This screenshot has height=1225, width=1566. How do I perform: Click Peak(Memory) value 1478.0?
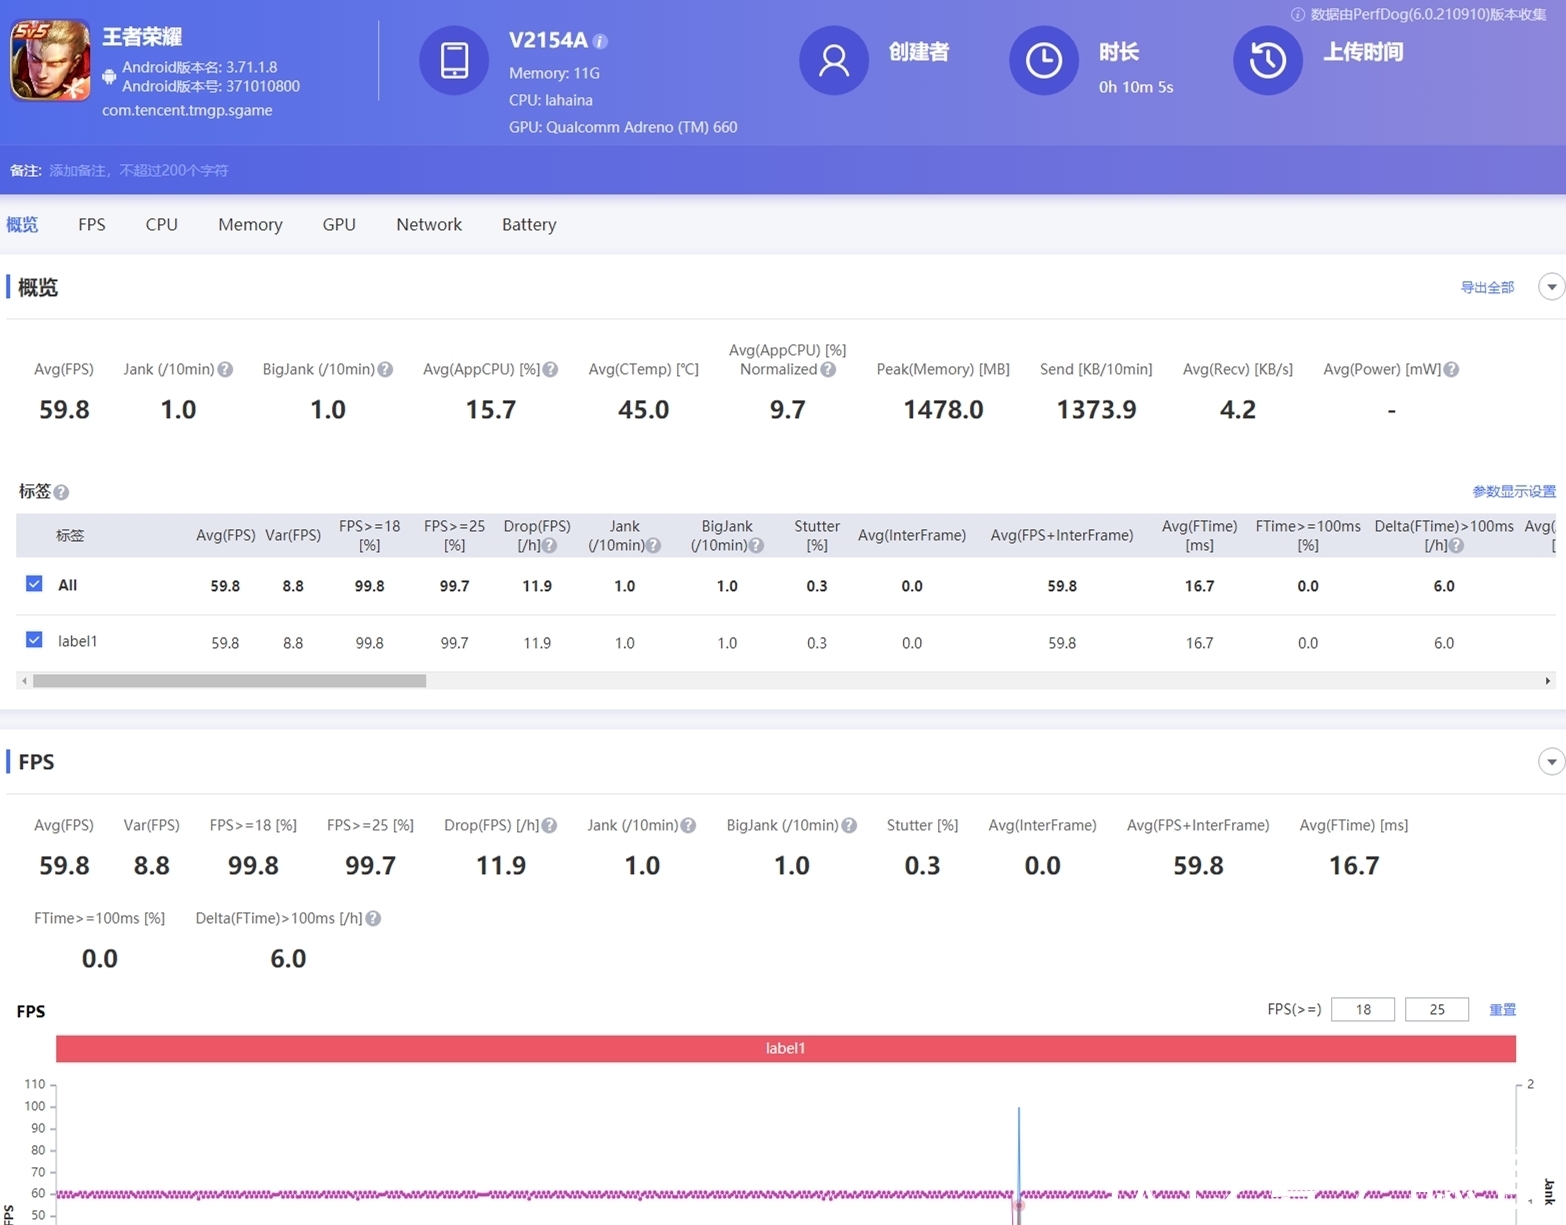(x=943, y=409)
